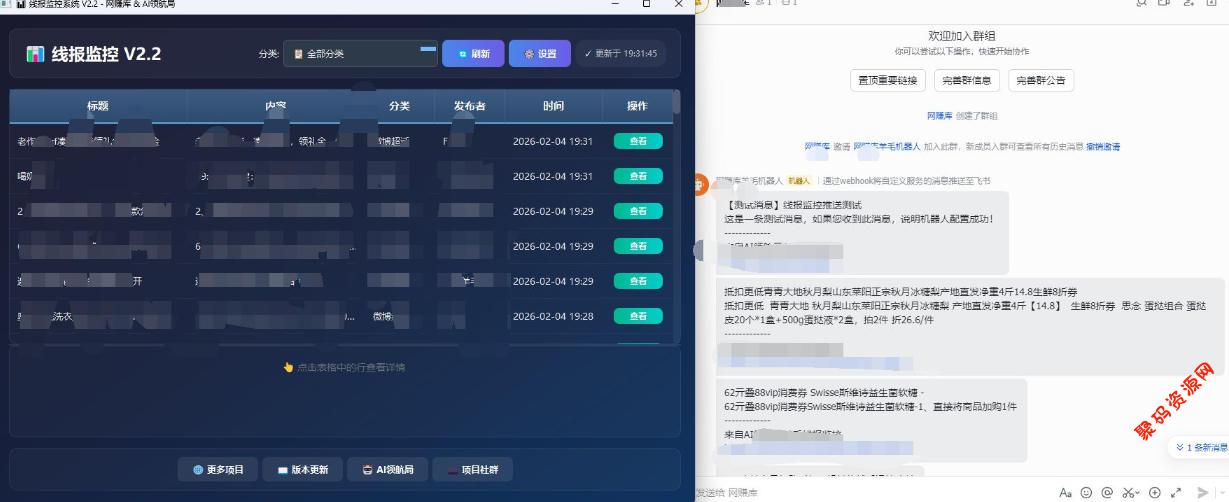Expand the chat input box editor
This screenshot has width=1229, height=502.
coord(1177,492)
